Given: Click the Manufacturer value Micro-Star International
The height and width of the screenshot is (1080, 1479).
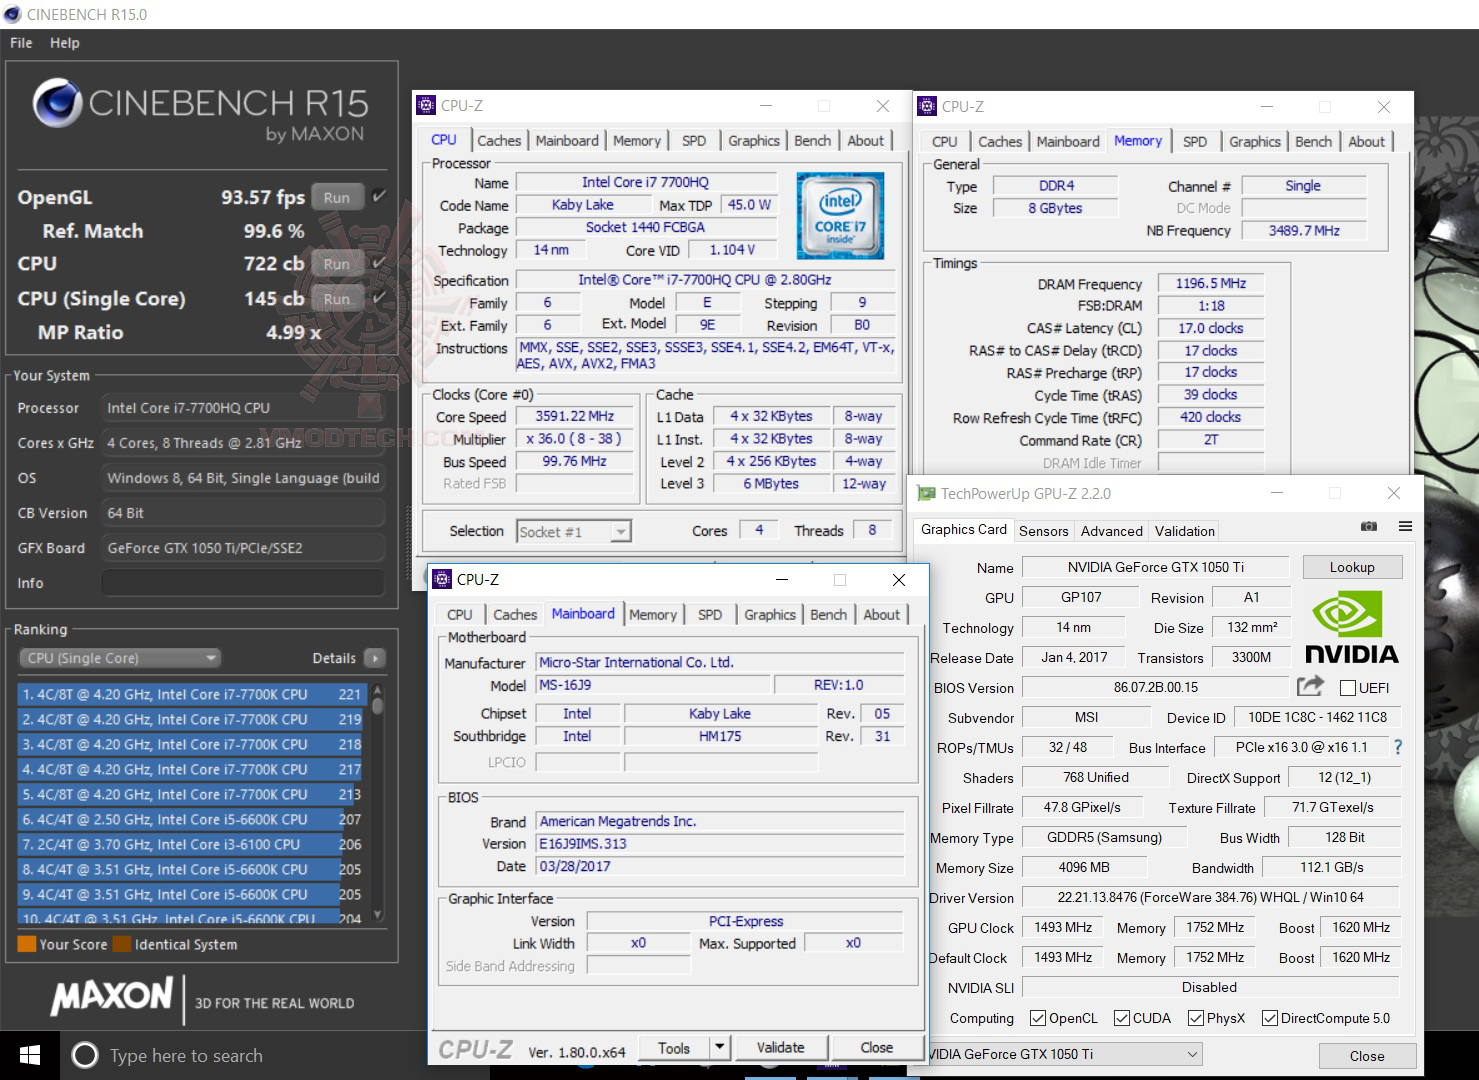Looking at the screenshot, I should [x=720, y=662].
